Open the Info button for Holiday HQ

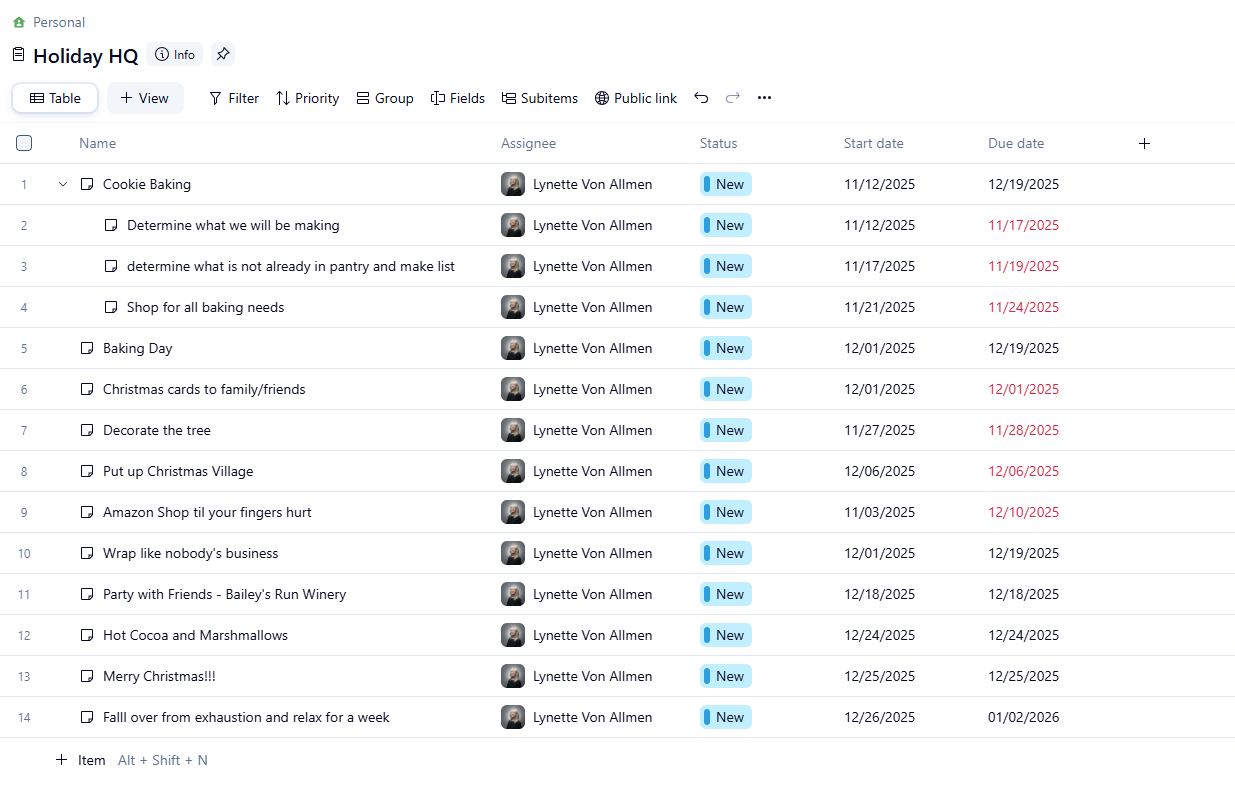(x=175, y=54)
